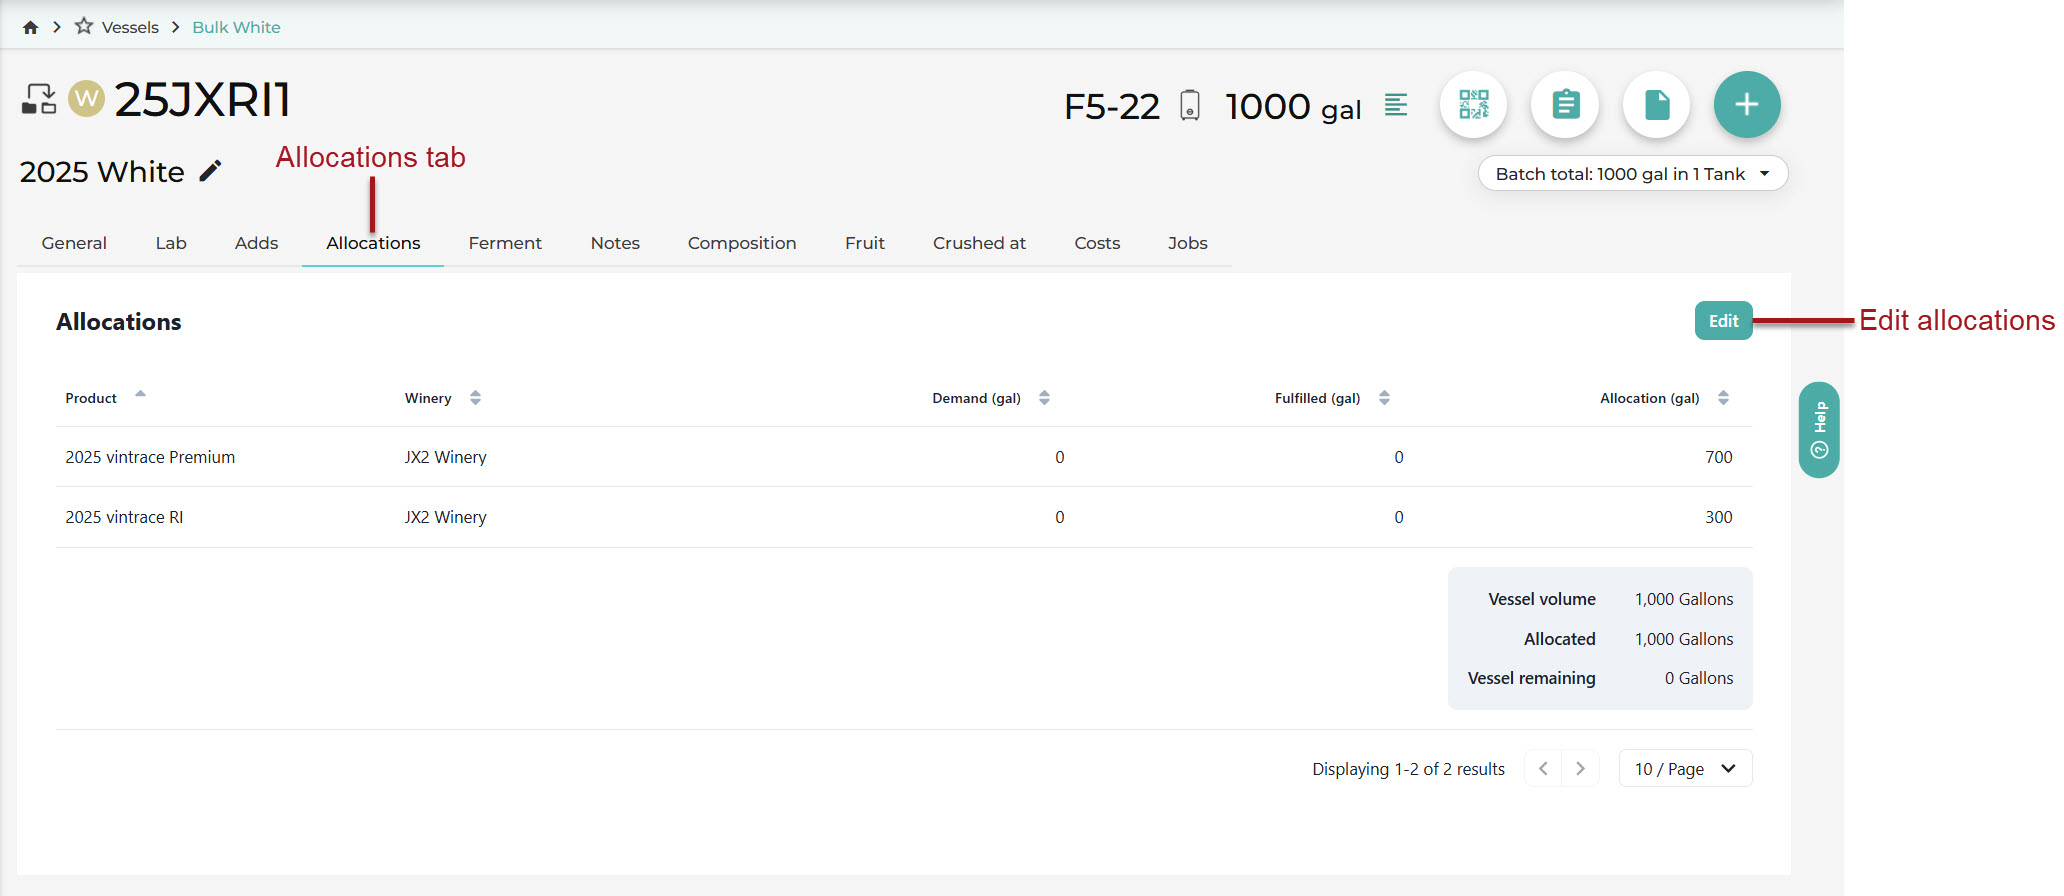Click the green plus add button

point(1747,104)
